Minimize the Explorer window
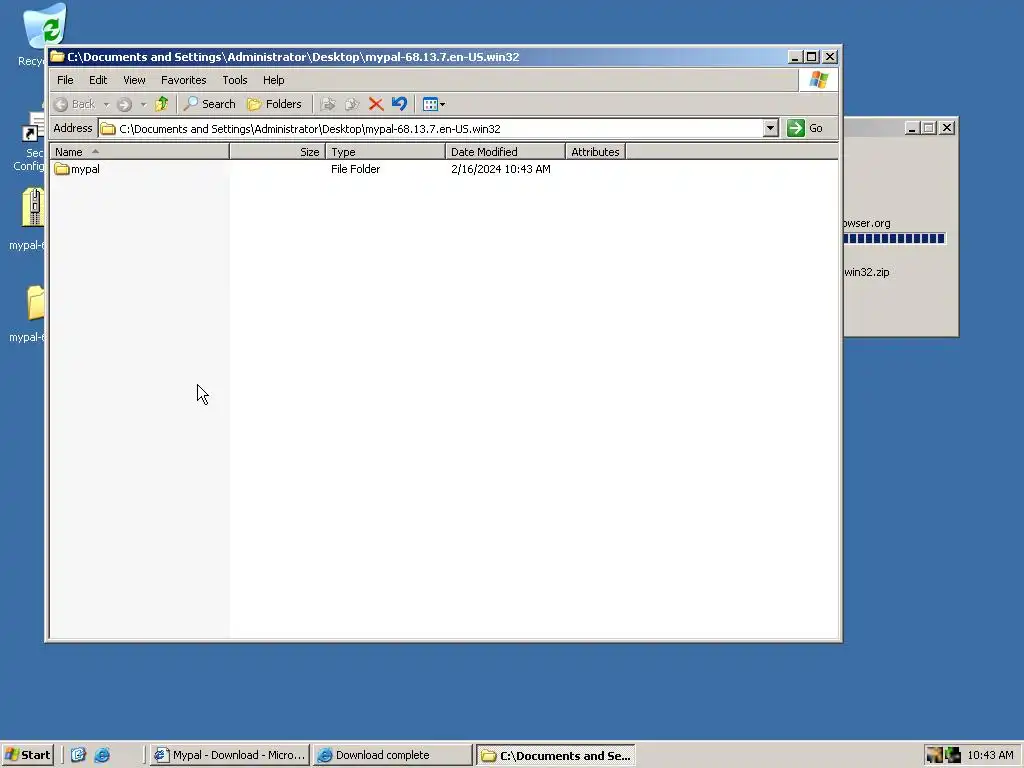The width and height of the screenshot is (1024, 768). [x=795, y=57]
